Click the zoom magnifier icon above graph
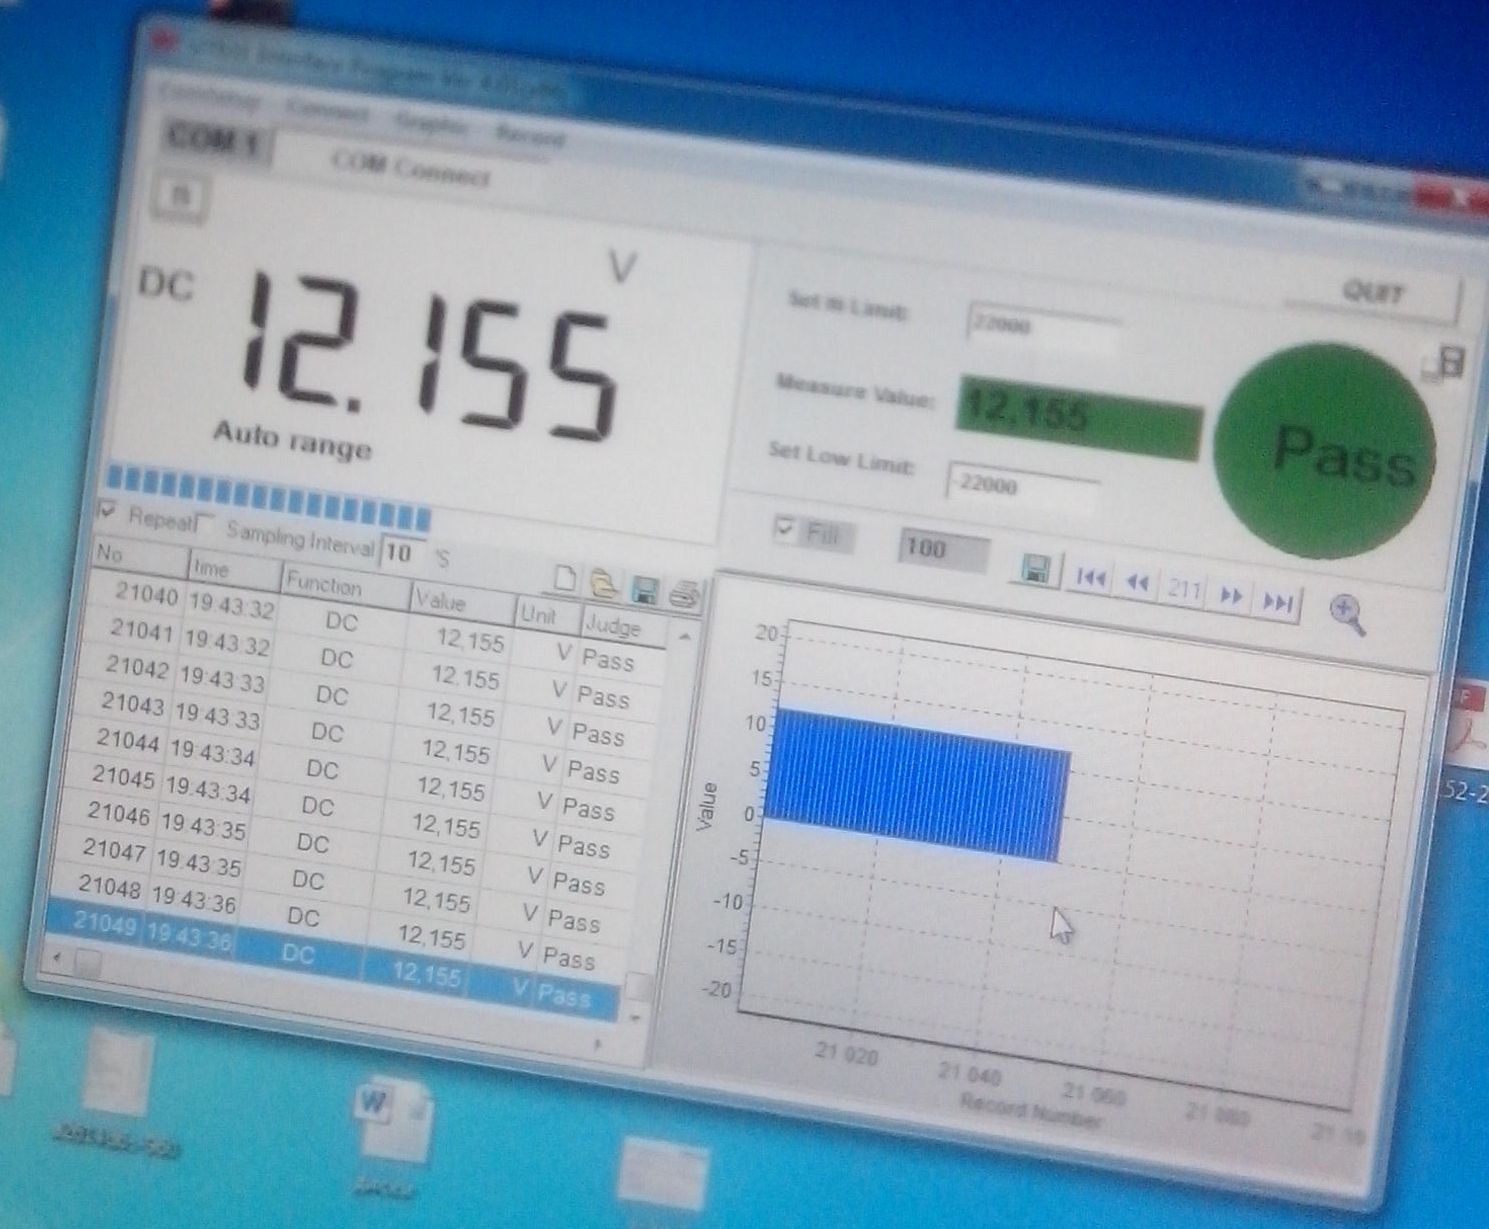The height and width of the screenshot is (1229, 1489). click(x=1347, y=613)
